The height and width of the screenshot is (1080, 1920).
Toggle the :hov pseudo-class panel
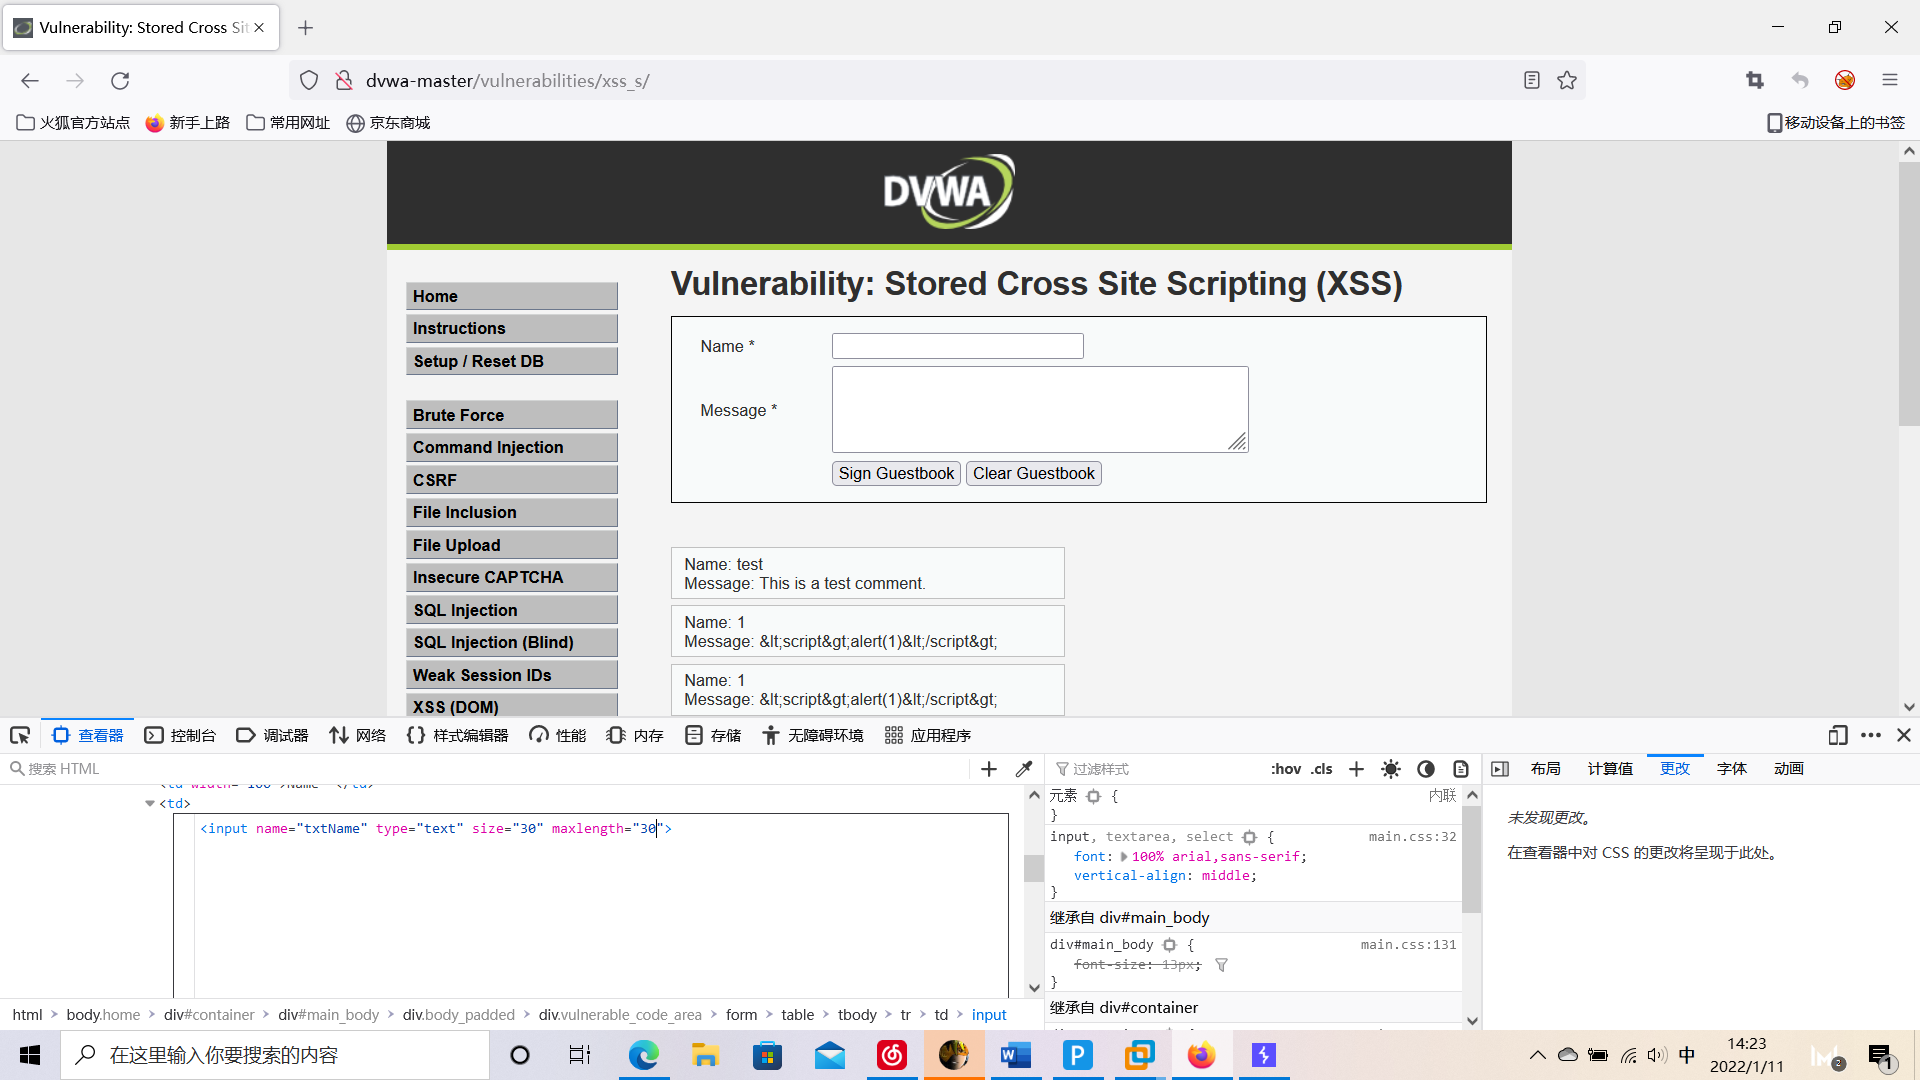click(x=1285, y=768)
